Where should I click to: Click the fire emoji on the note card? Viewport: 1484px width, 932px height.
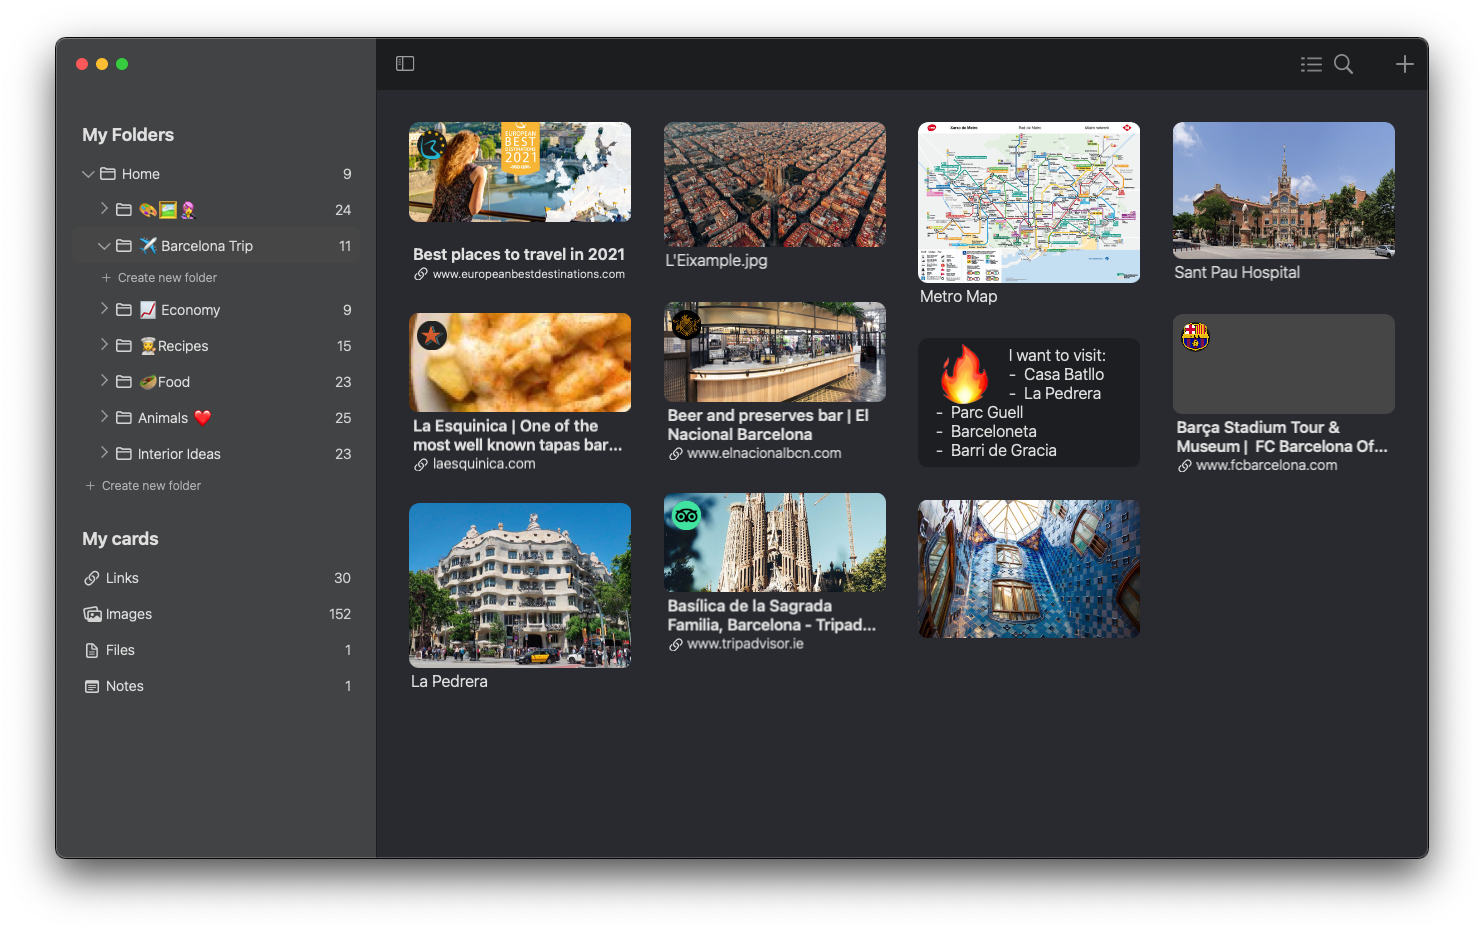[x=964, y=374]
